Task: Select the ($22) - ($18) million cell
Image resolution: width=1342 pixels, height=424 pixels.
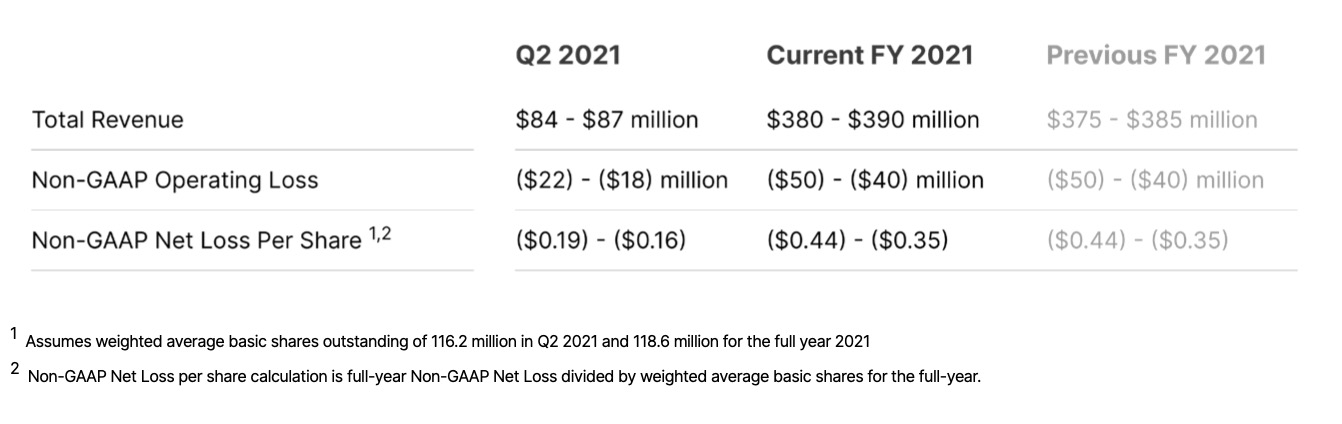Action: pos(622,180)
